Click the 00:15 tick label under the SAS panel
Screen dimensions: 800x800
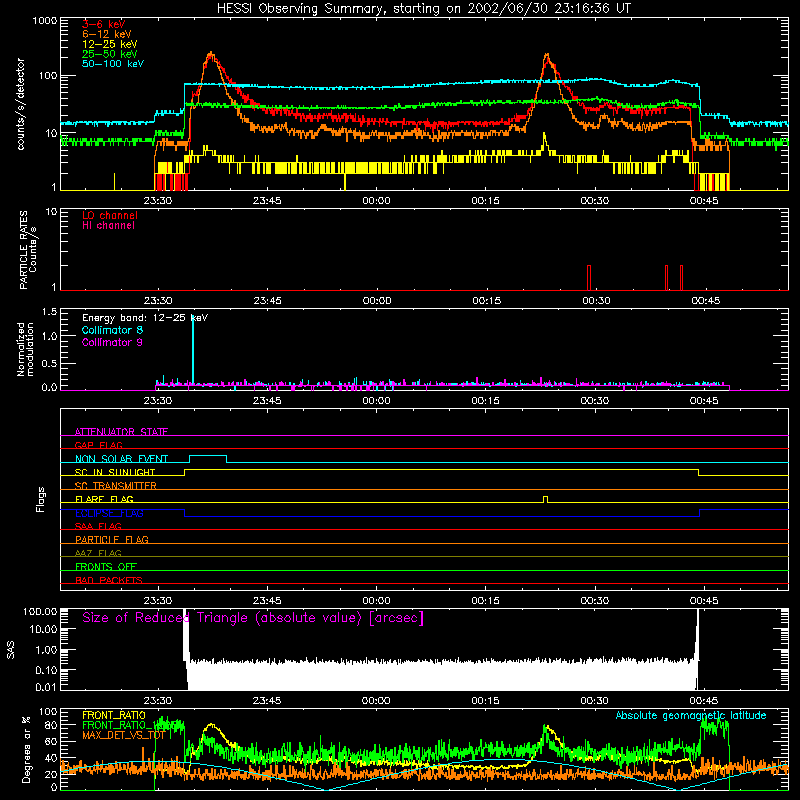[x=485, y=701]
